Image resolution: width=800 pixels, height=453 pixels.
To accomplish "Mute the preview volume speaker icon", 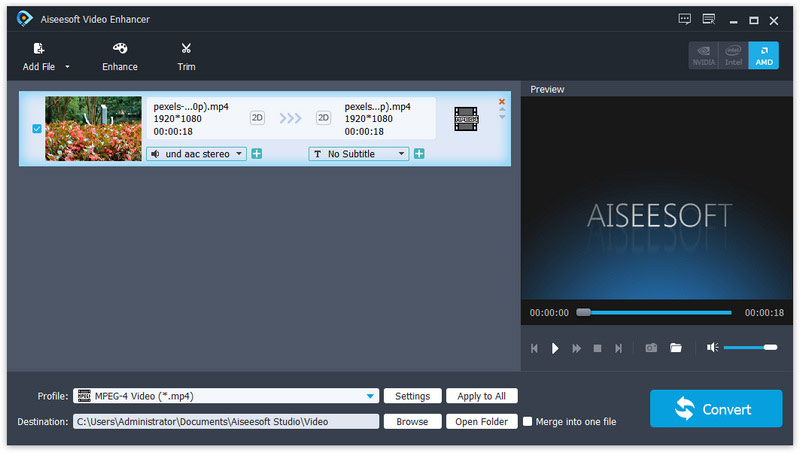I will 712,348.
